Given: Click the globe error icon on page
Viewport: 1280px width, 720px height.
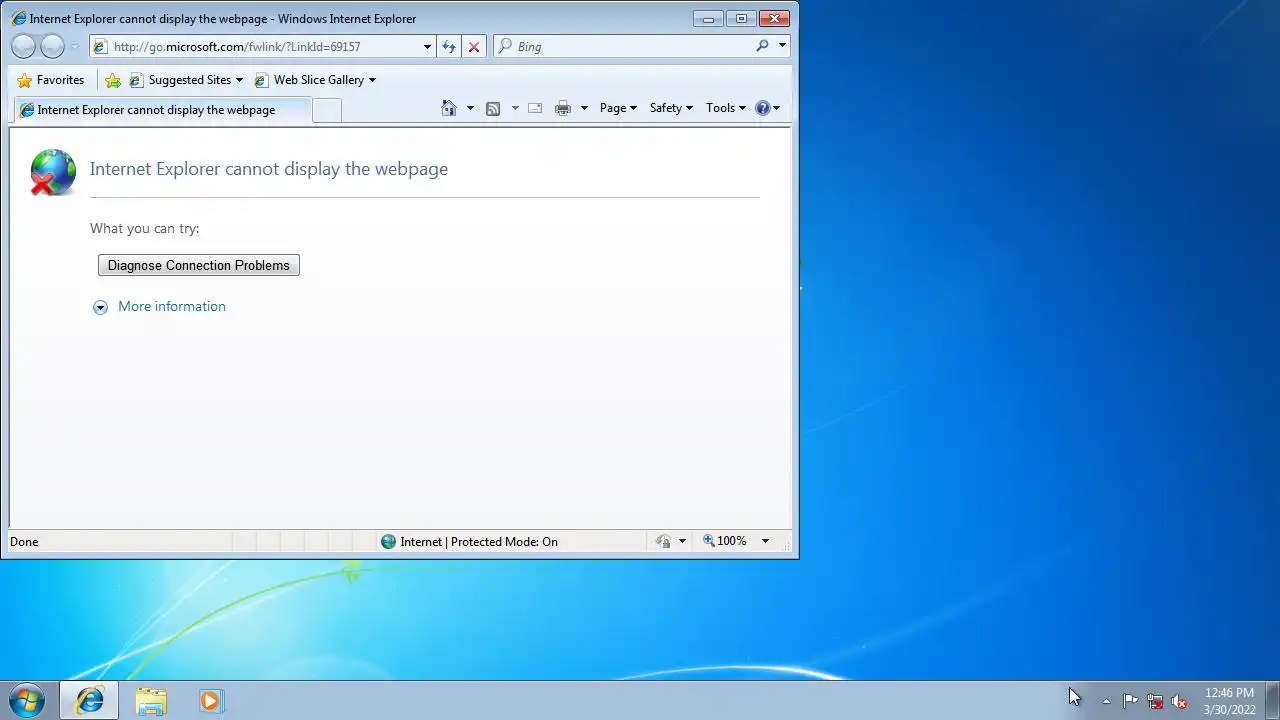Looking at the screenshot, I should pyautogui.click(x=53, y=172).
